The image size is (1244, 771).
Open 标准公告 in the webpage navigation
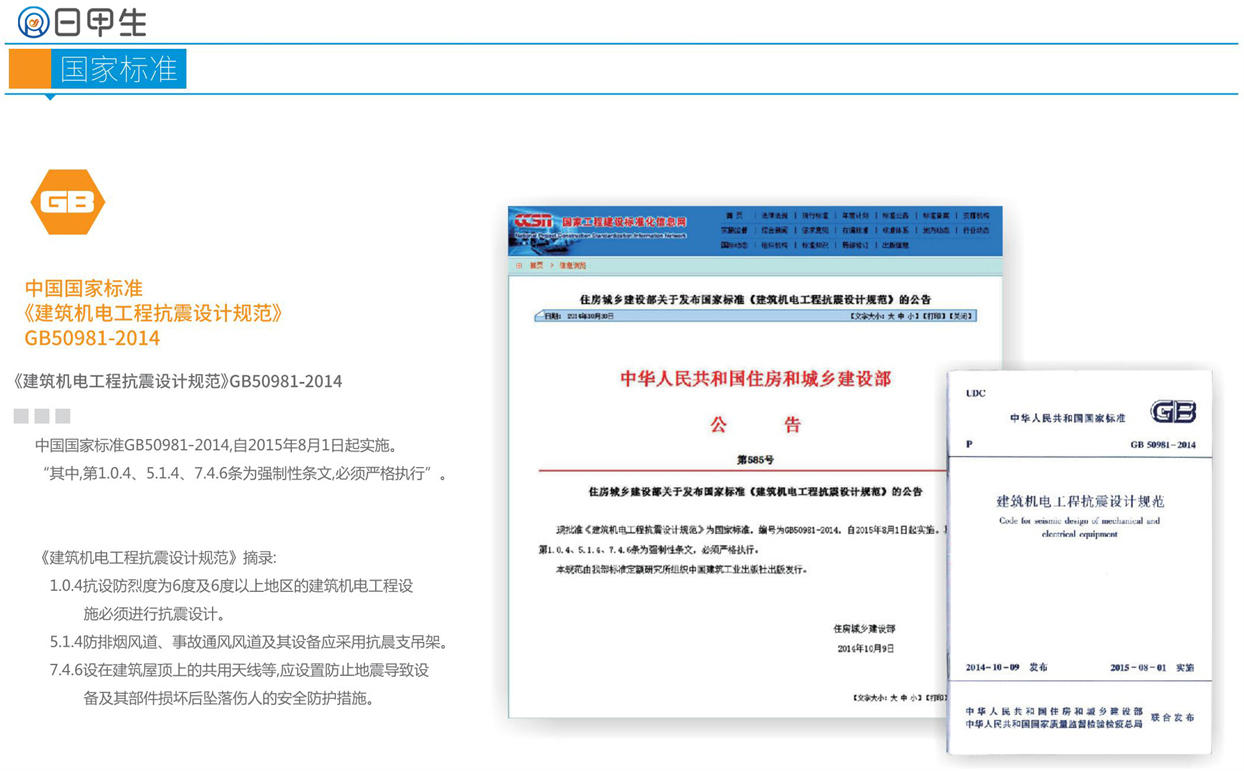pyautogui.click(x=895, y=216)
